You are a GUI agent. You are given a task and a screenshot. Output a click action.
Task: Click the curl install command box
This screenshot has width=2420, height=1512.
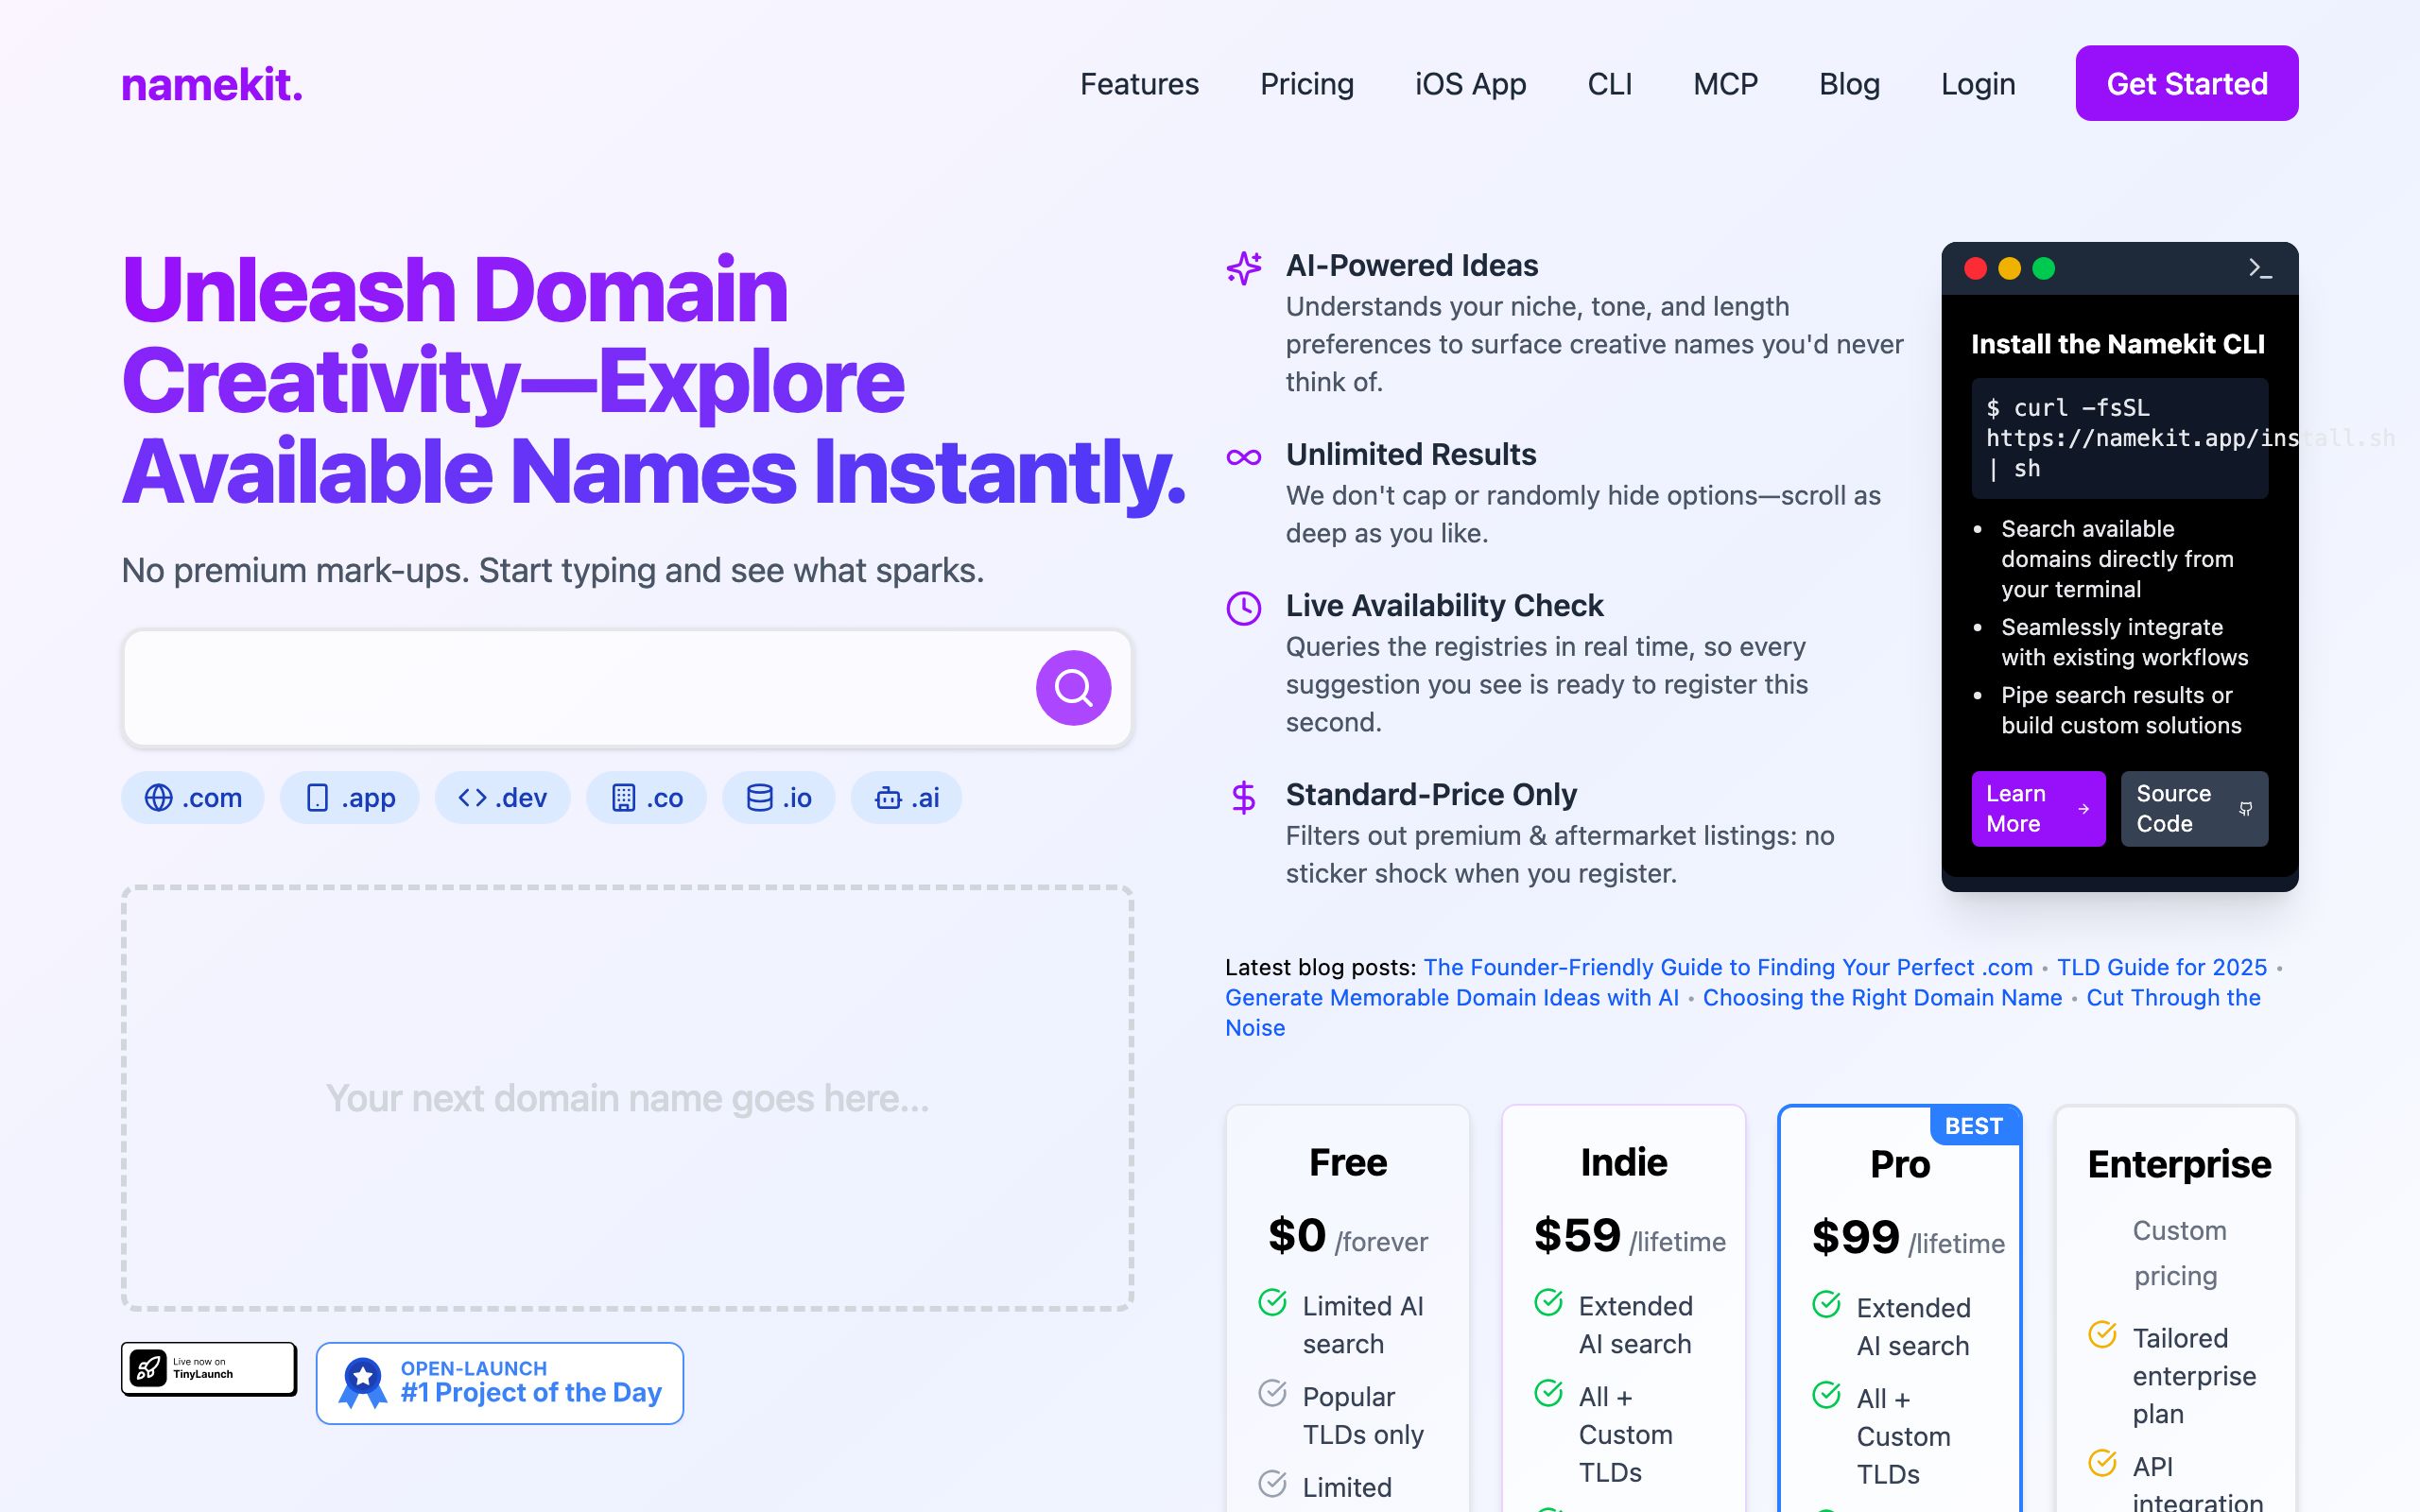2119,438
